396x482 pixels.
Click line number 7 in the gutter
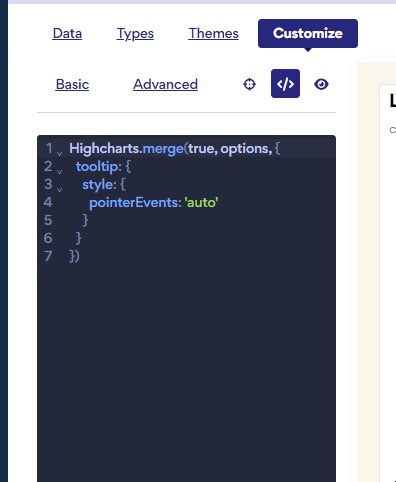click(x=48, y=256)
